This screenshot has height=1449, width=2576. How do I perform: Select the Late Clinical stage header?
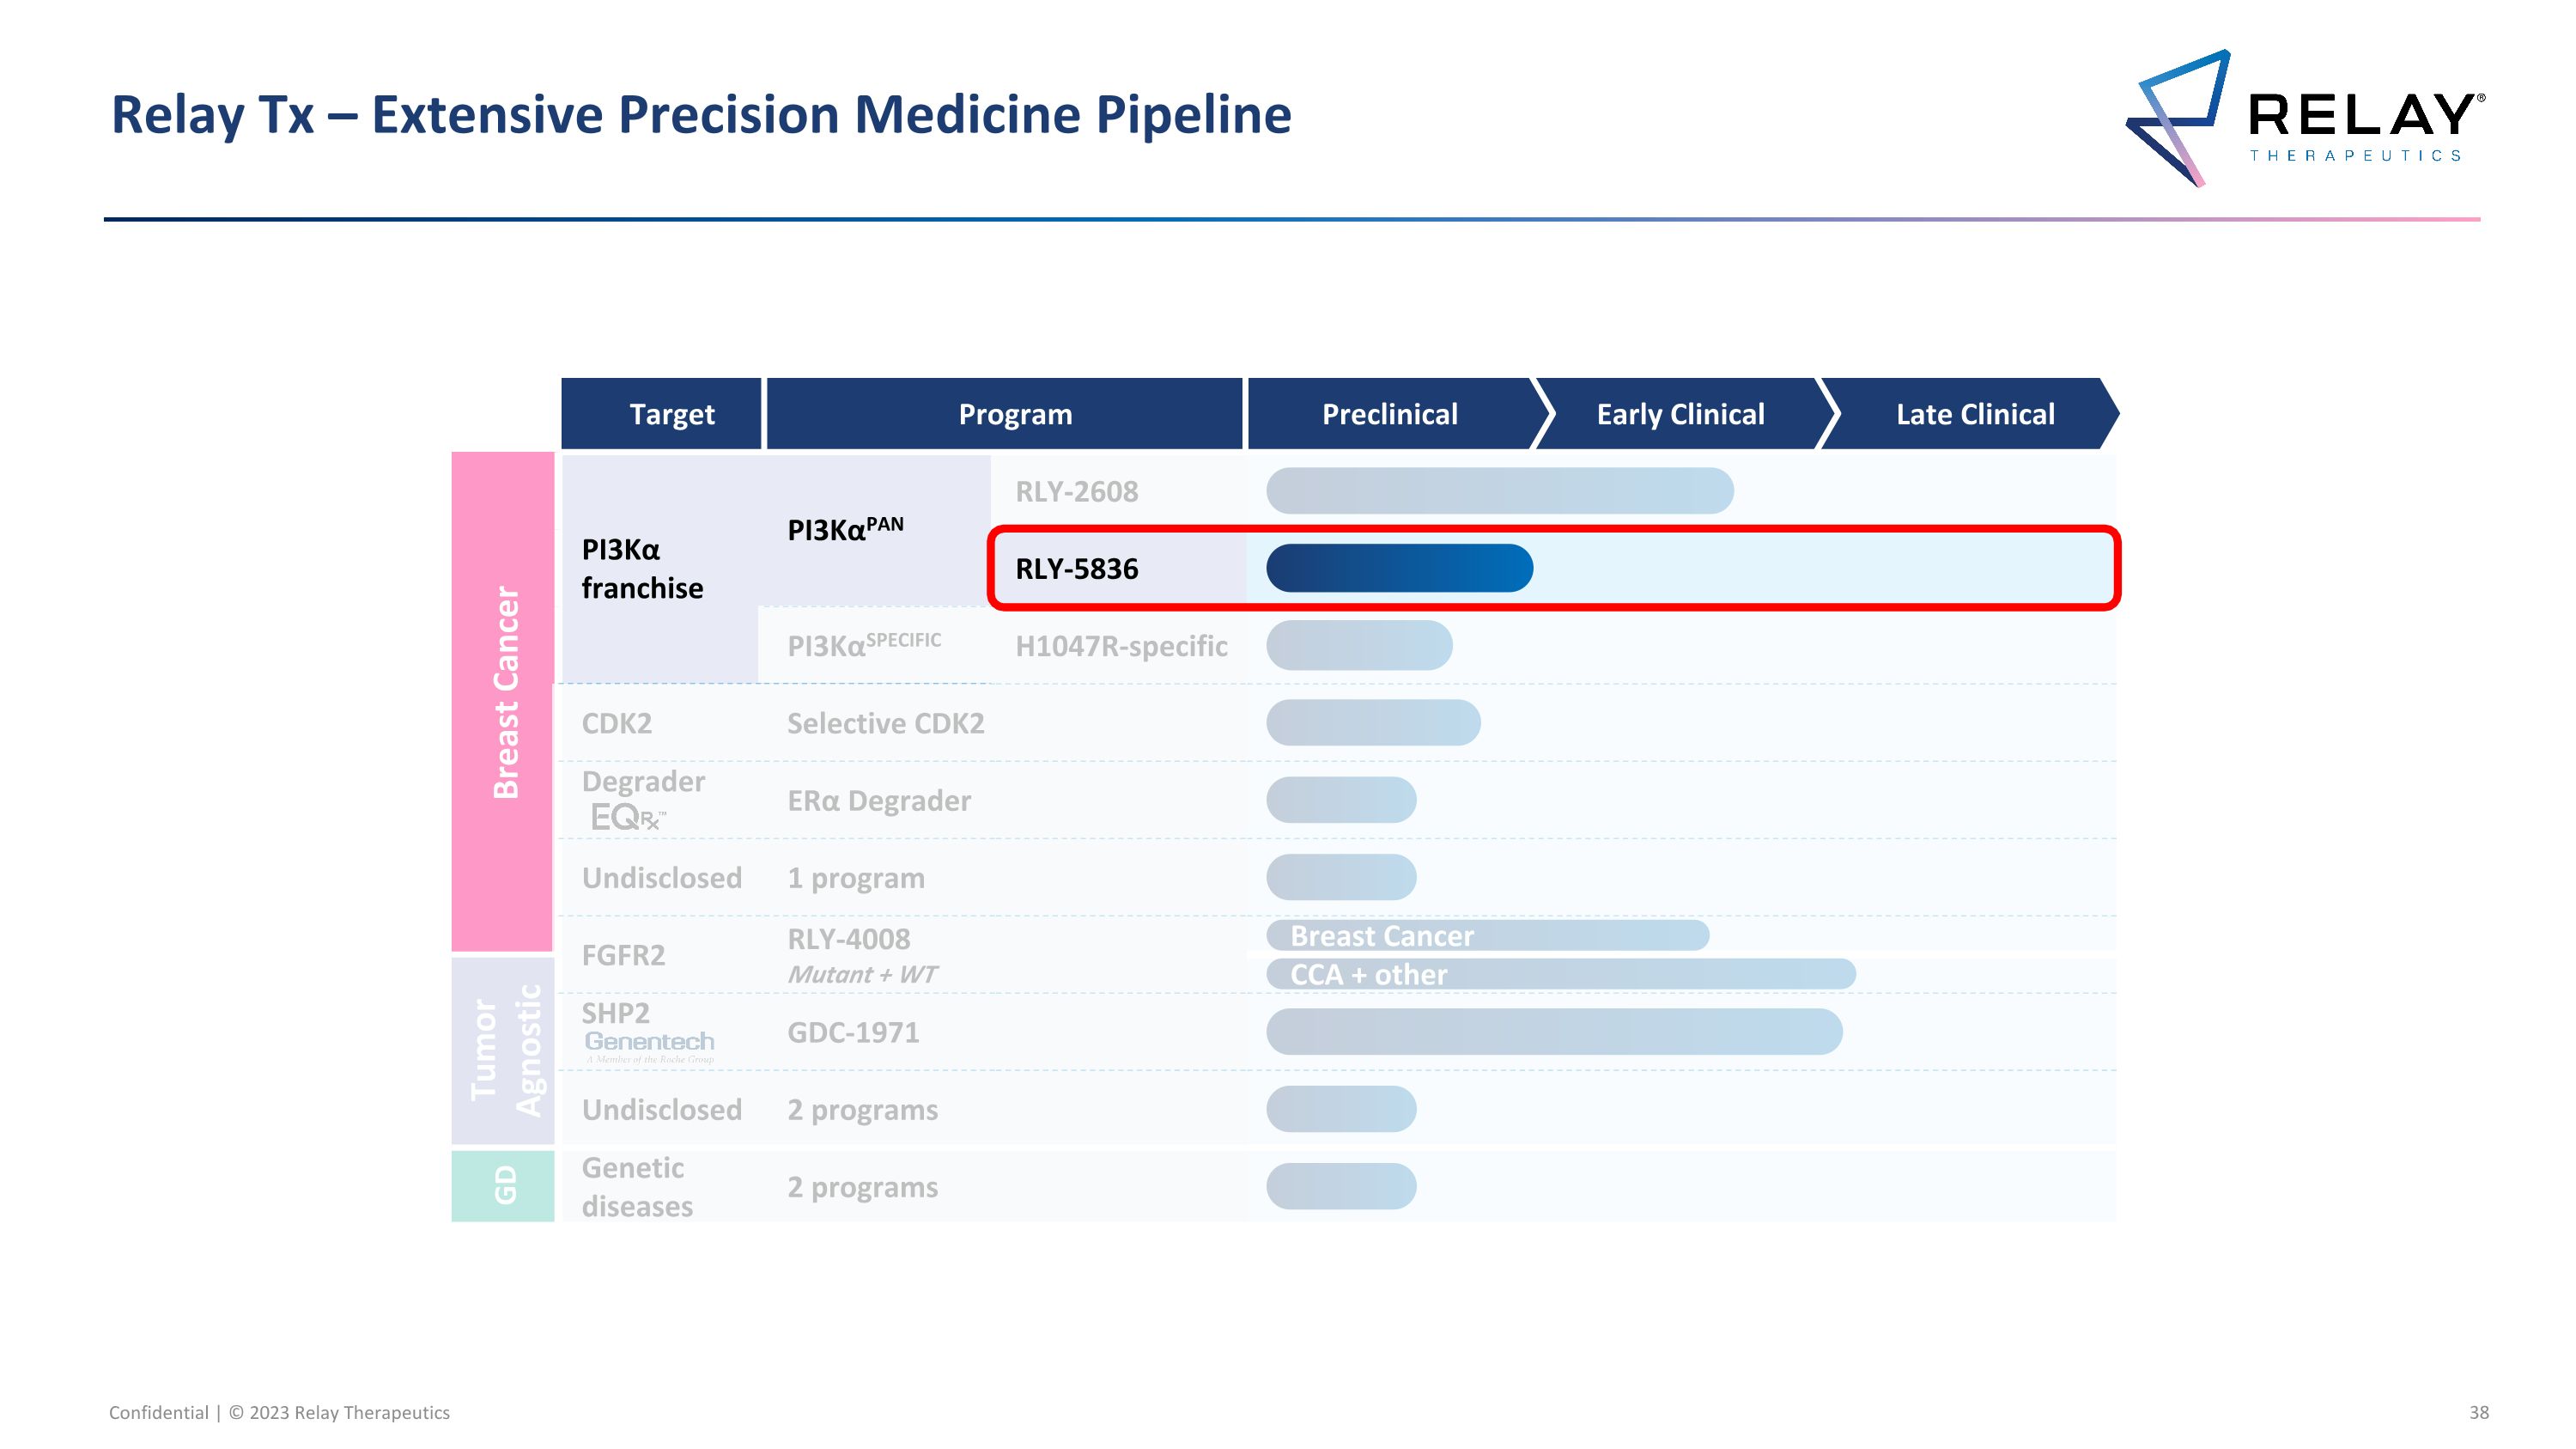(x=1970, y=414)
